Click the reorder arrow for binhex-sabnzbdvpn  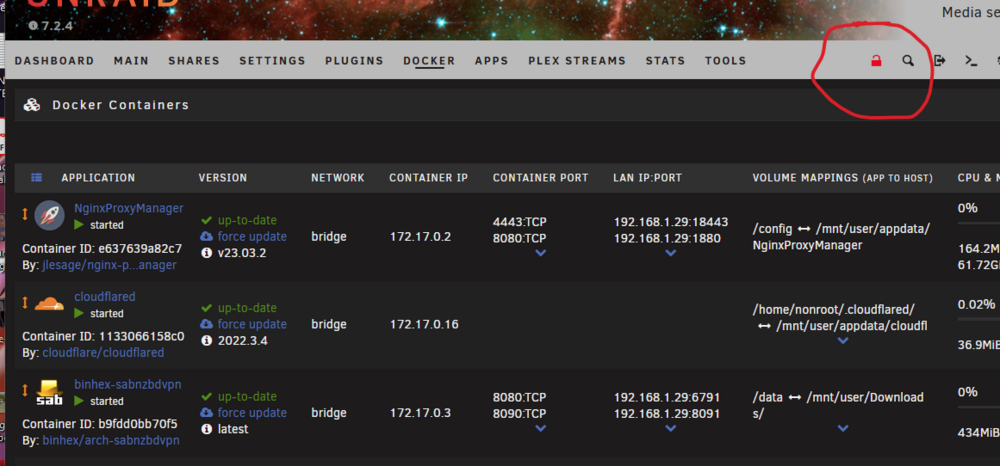coord(25,390)
